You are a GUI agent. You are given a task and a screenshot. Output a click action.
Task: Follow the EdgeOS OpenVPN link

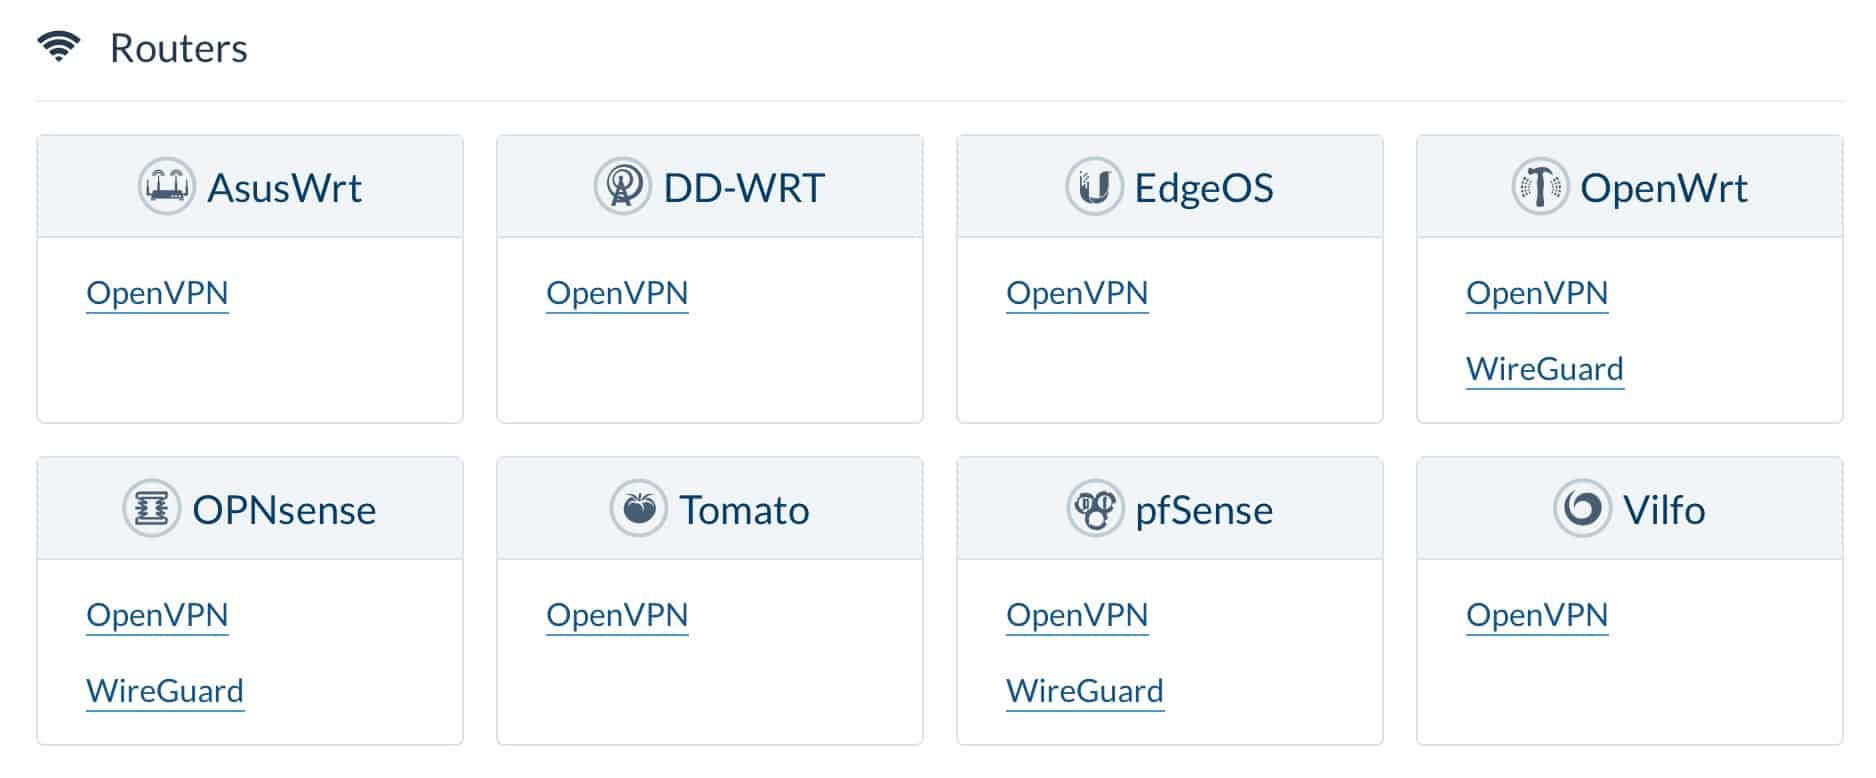[x=1077, y=293]
